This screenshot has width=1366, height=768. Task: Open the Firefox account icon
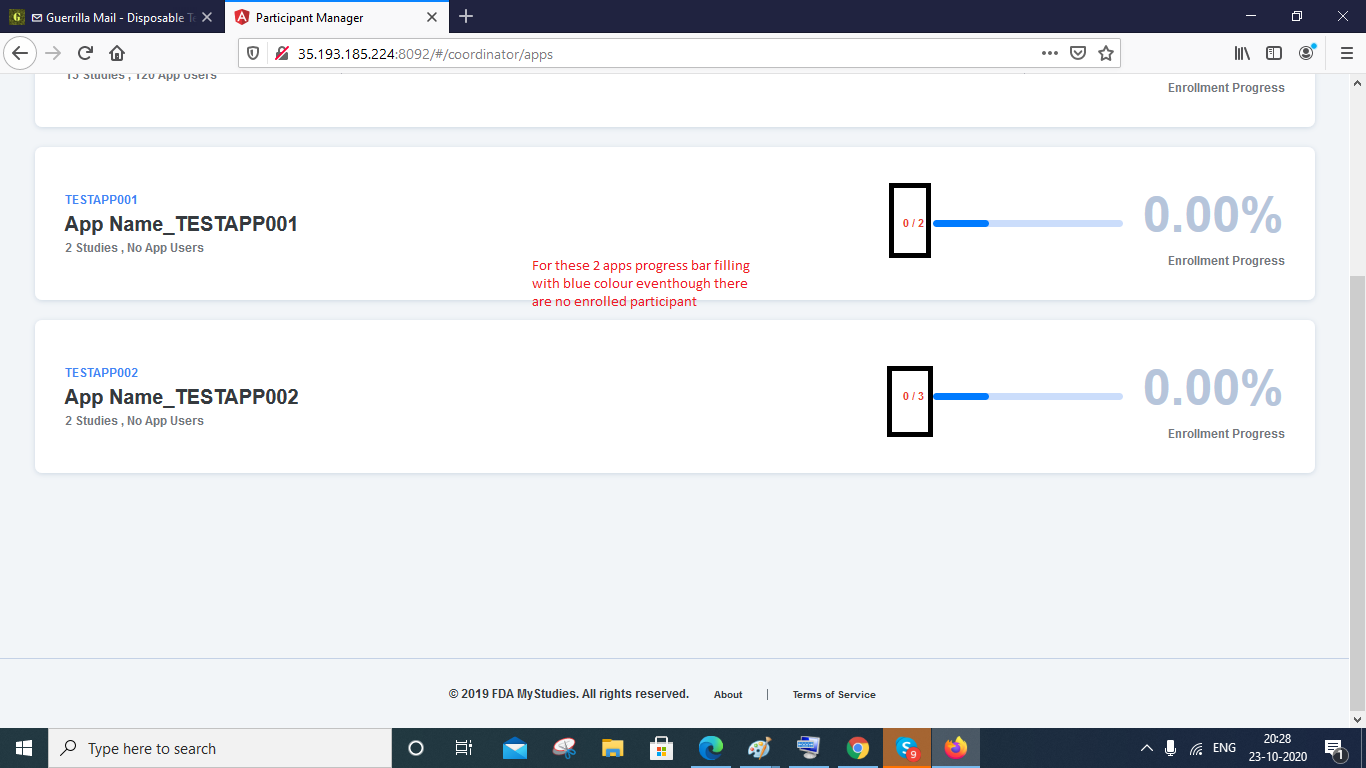click(x=1307, y=53)
